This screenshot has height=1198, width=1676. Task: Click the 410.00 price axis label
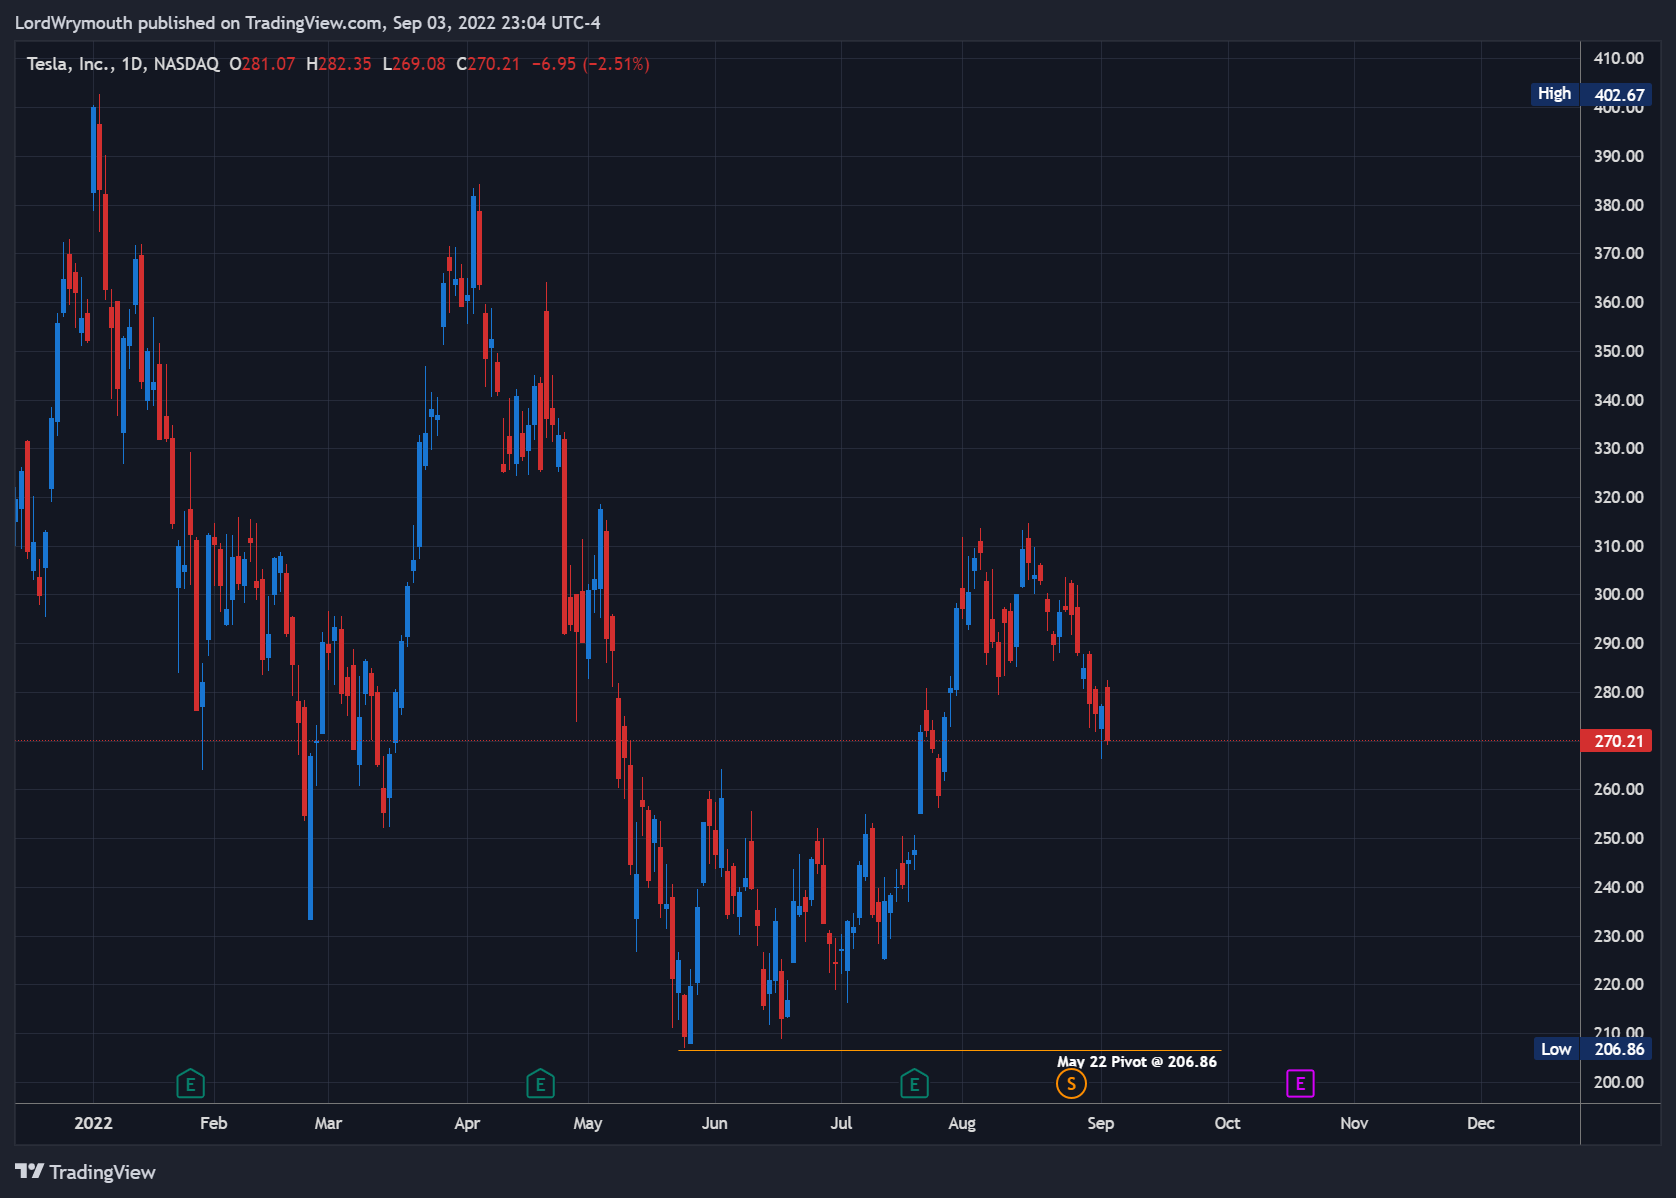pos(1618,58)
